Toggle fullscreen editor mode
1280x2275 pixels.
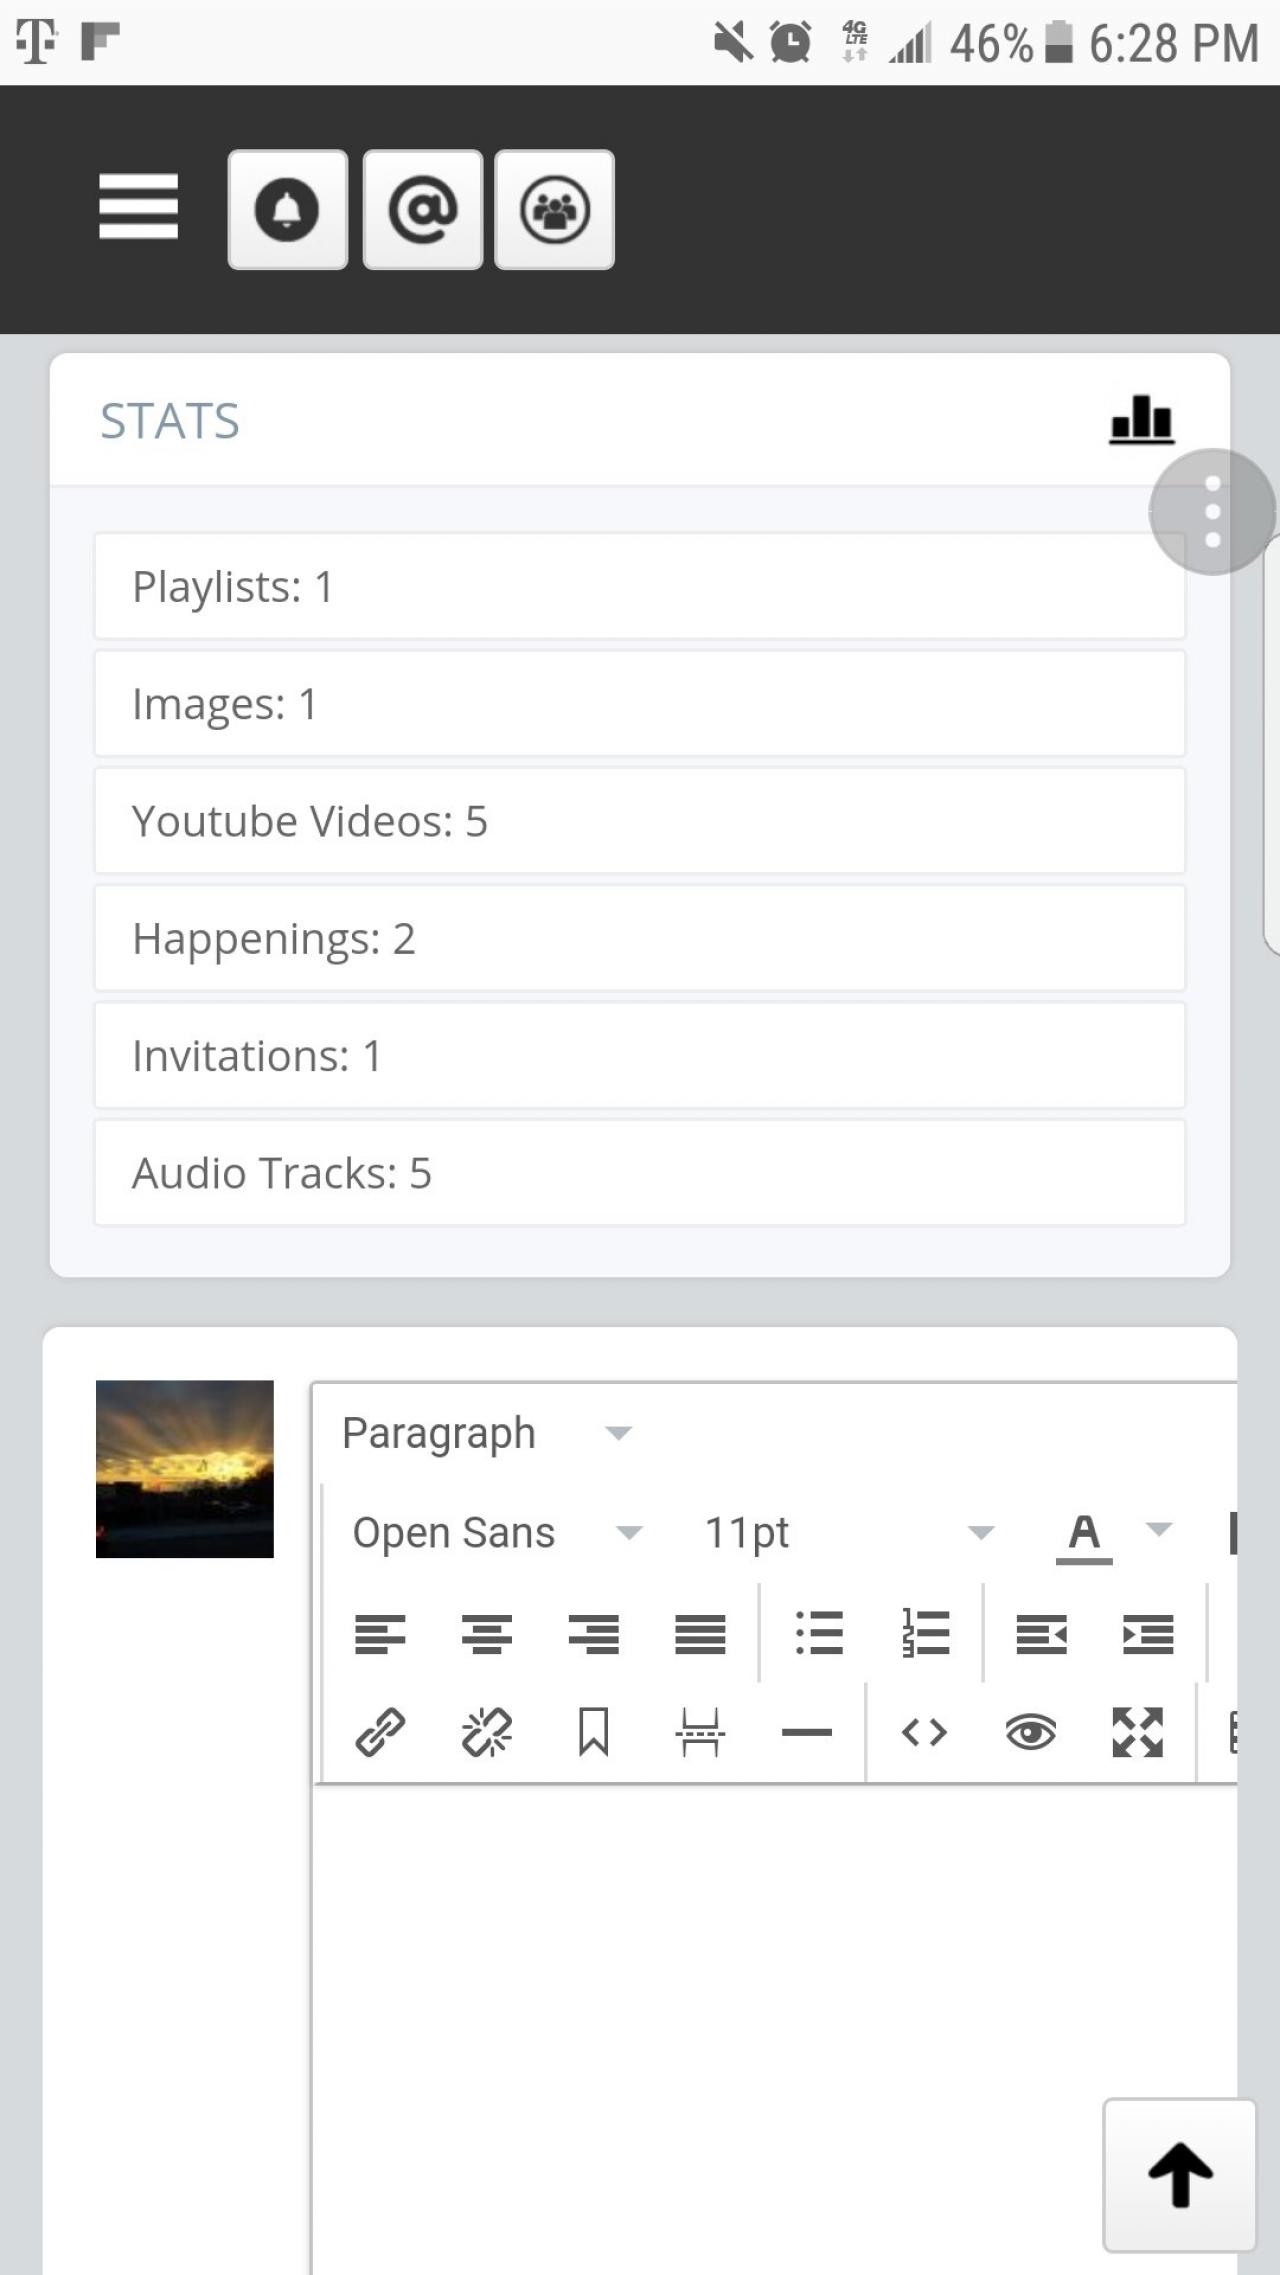click(x=1138, y=1733)
